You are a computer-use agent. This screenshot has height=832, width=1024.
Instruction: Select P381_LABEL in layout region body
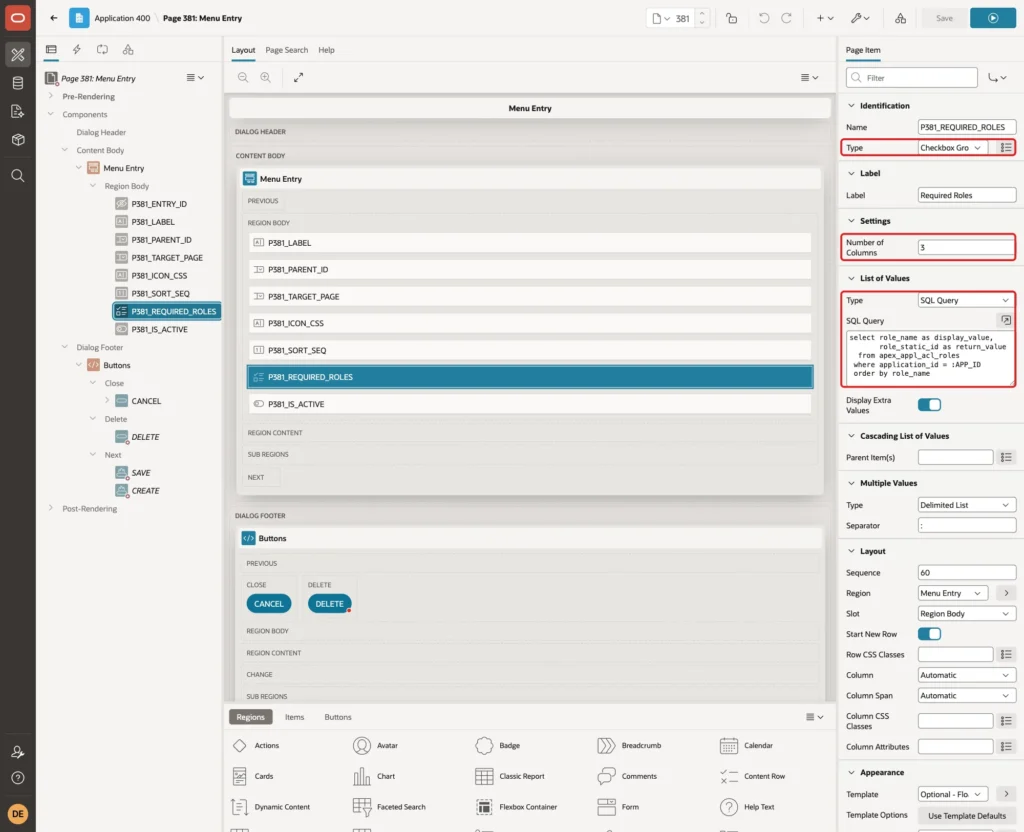pos(530,243)
